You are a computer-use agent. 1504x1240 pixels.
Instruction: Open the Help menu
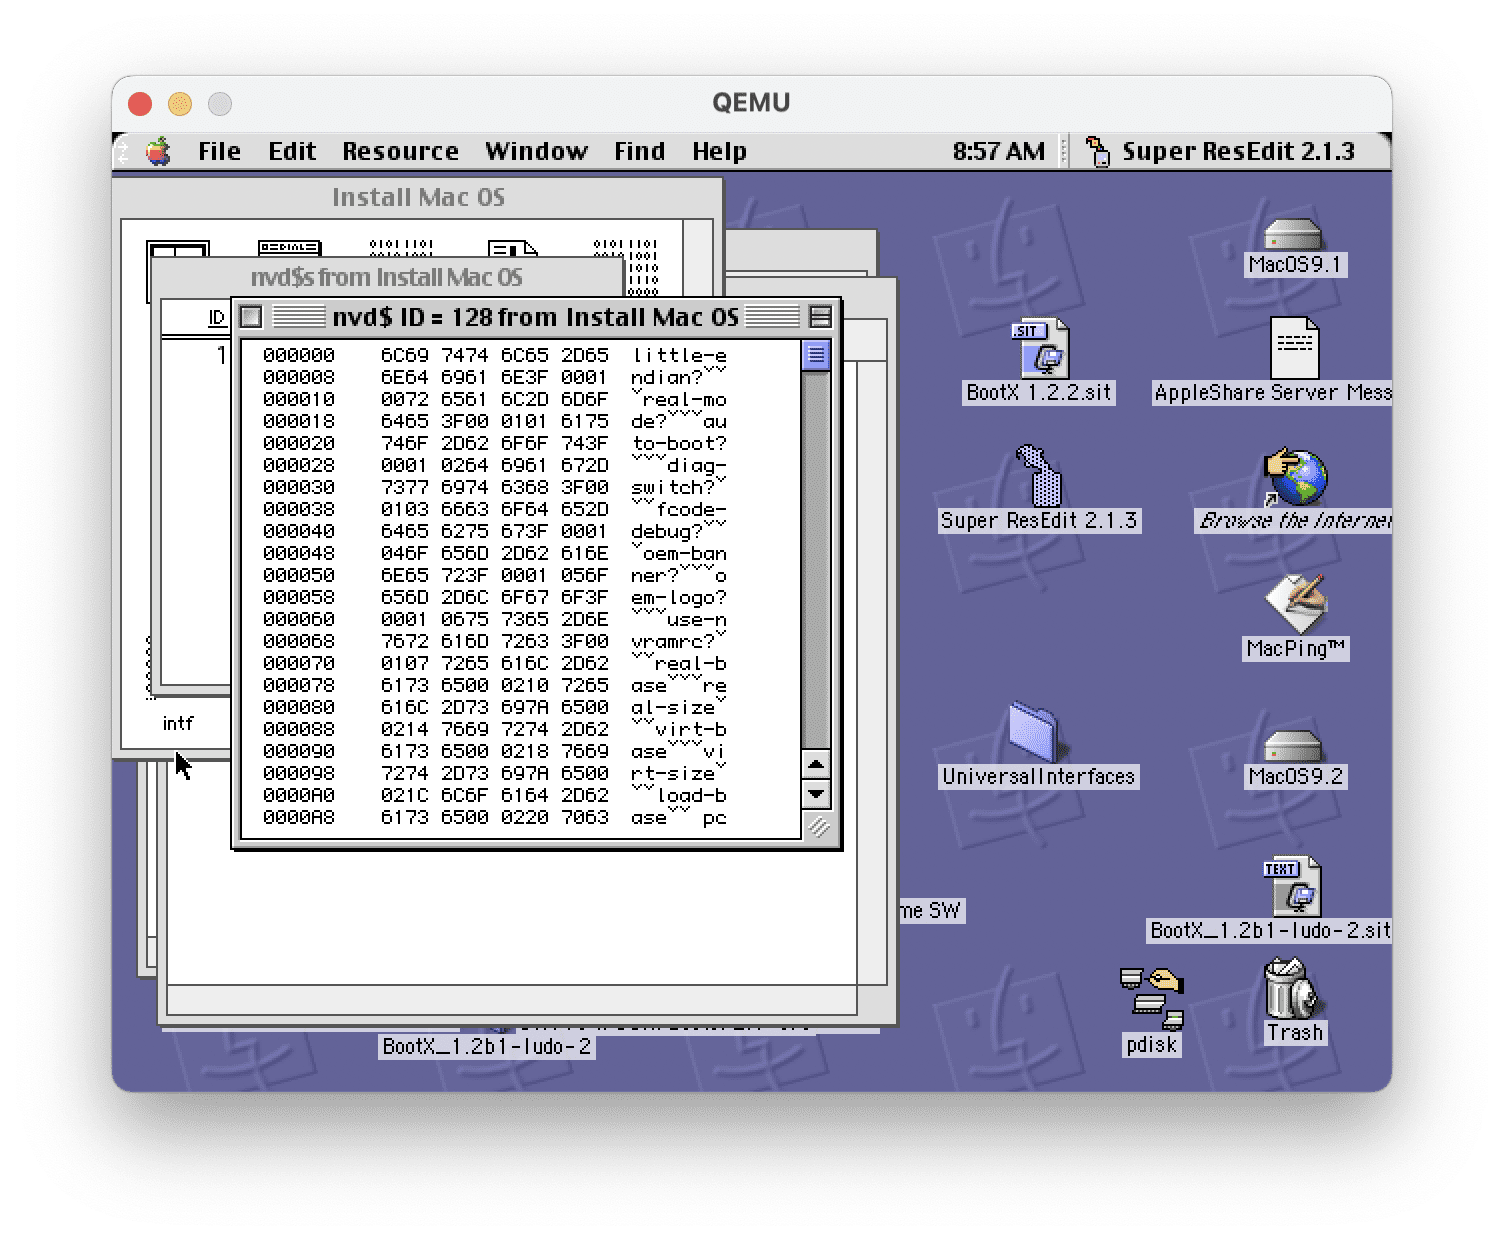tap(719, 152)
